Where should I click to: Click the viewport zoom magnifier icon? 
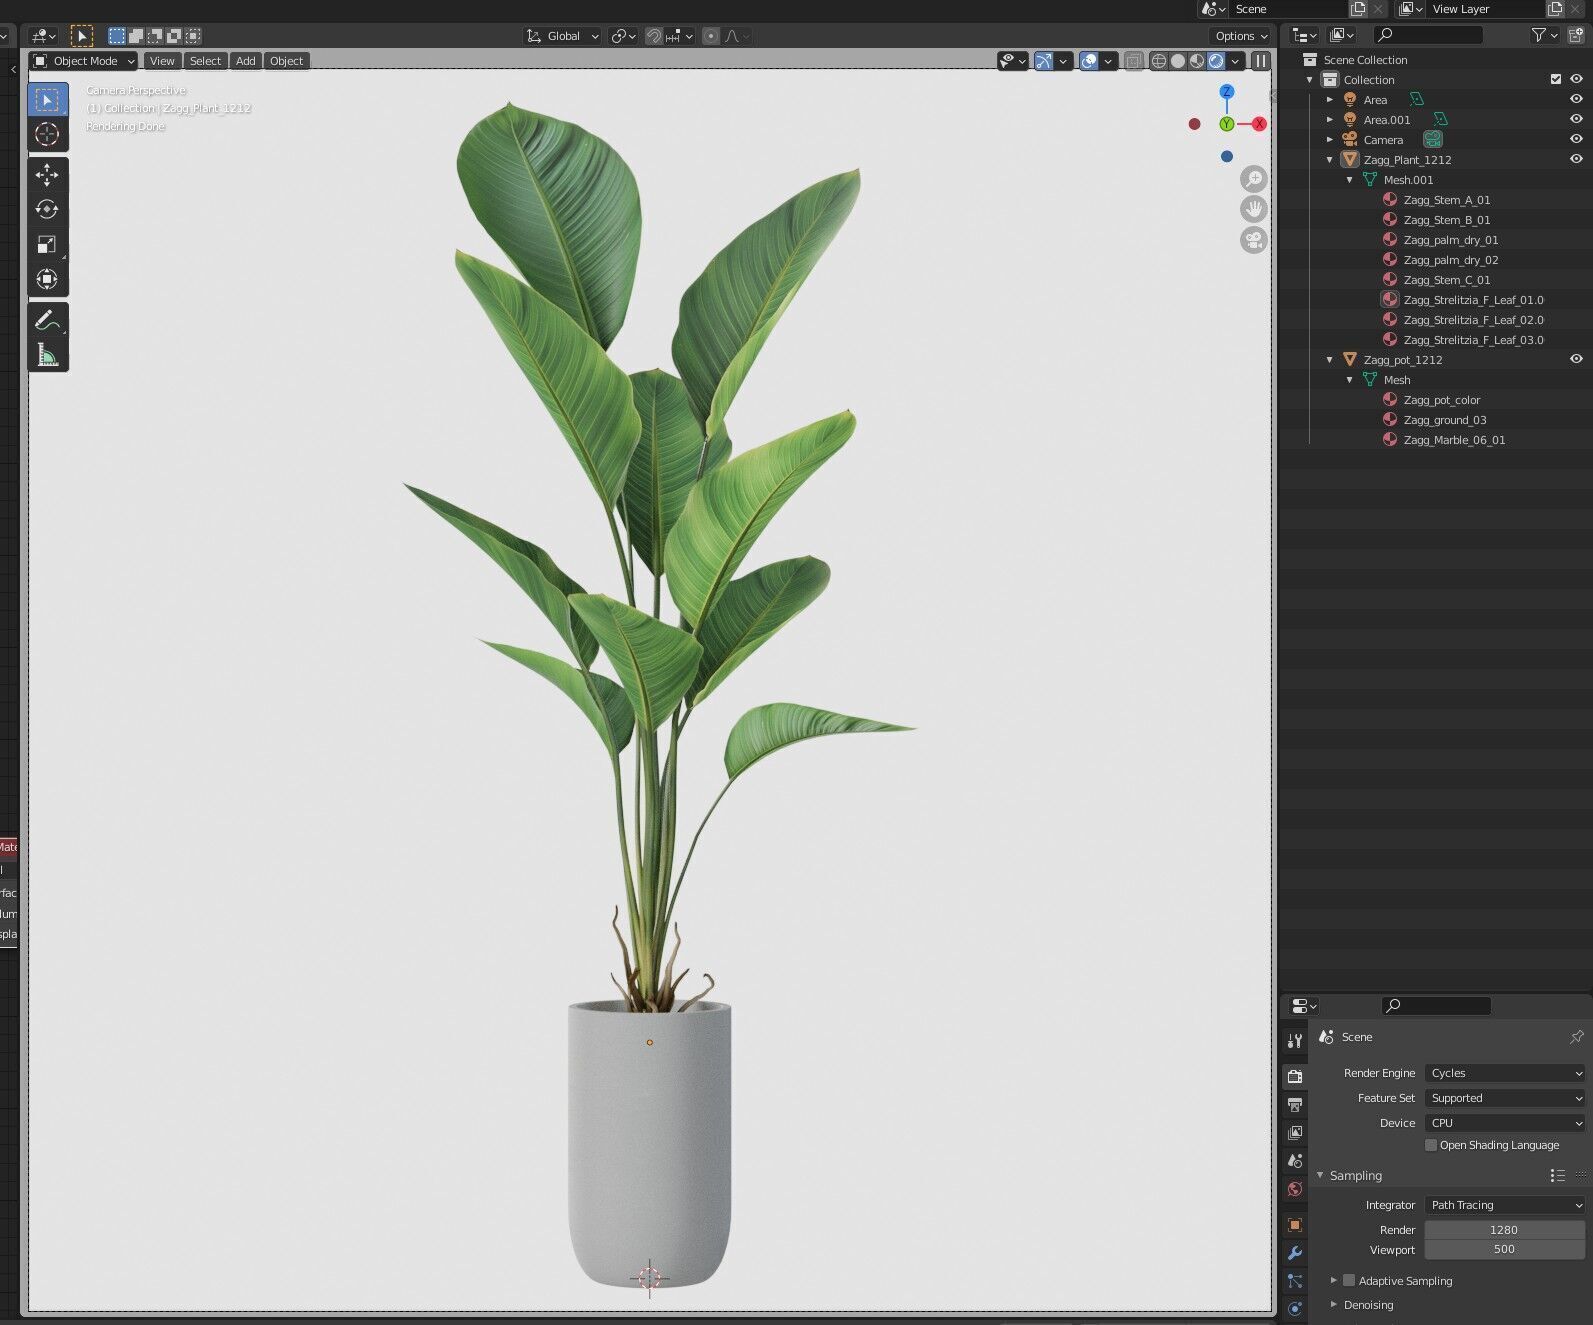[1253, 179]
